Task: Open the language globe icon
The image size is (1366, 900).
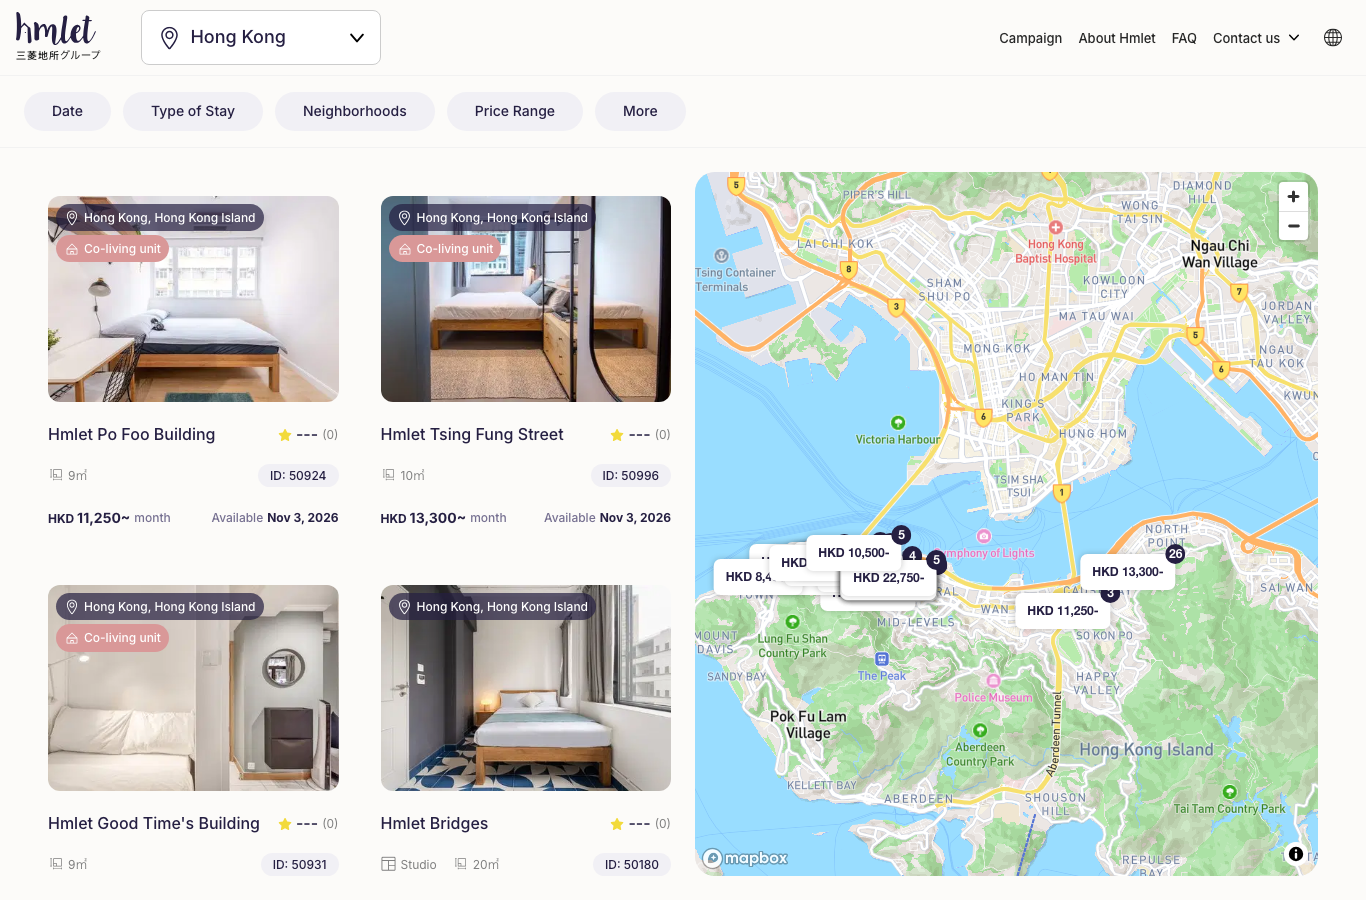Action: click(x=1333, y=38)
